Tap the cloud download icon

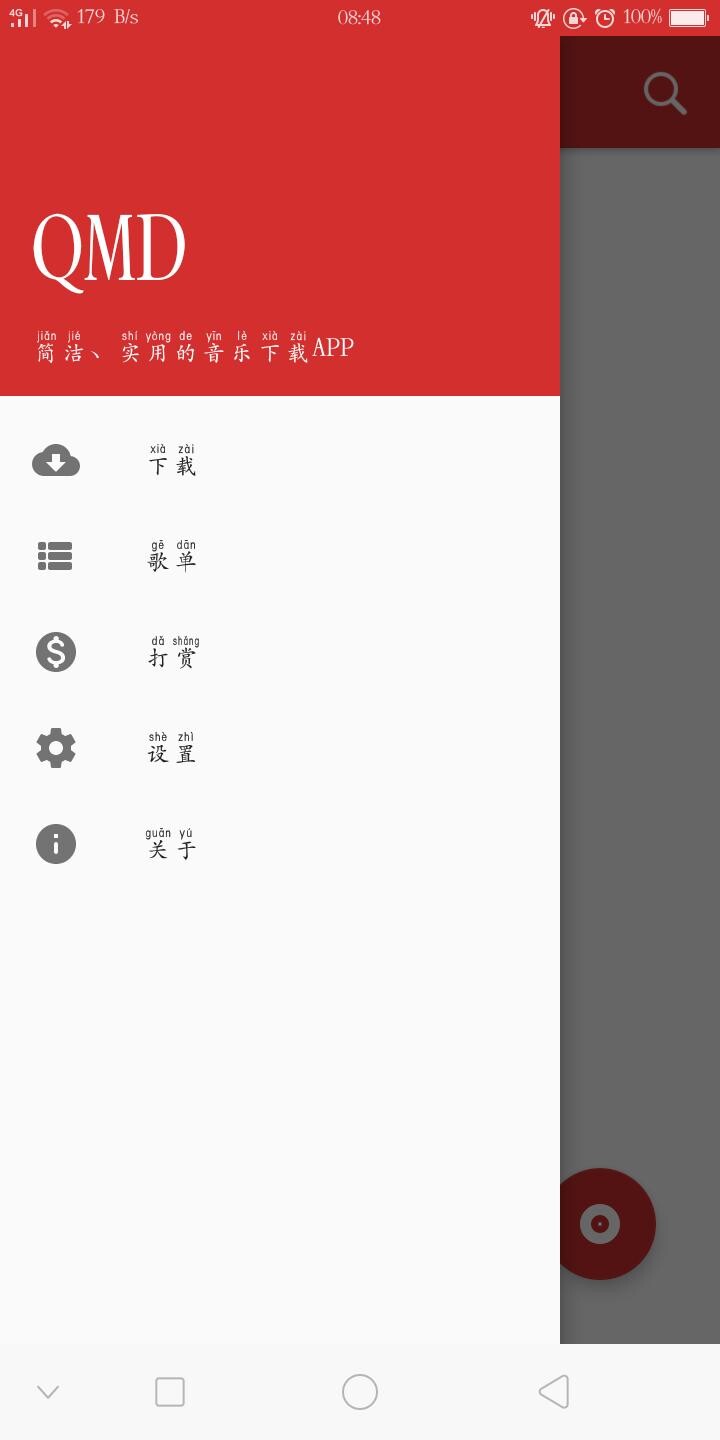pos(56,460)
